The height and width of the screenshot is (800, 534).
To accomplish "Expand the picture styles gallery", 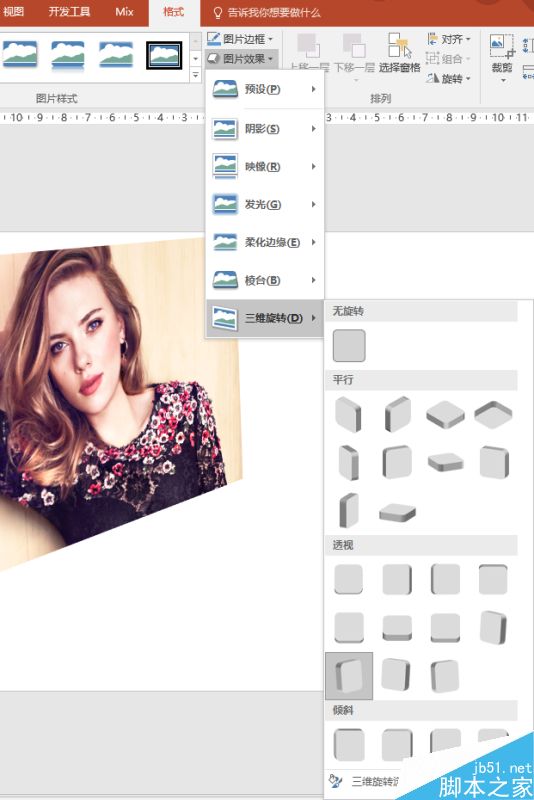I will pos(196,76).
